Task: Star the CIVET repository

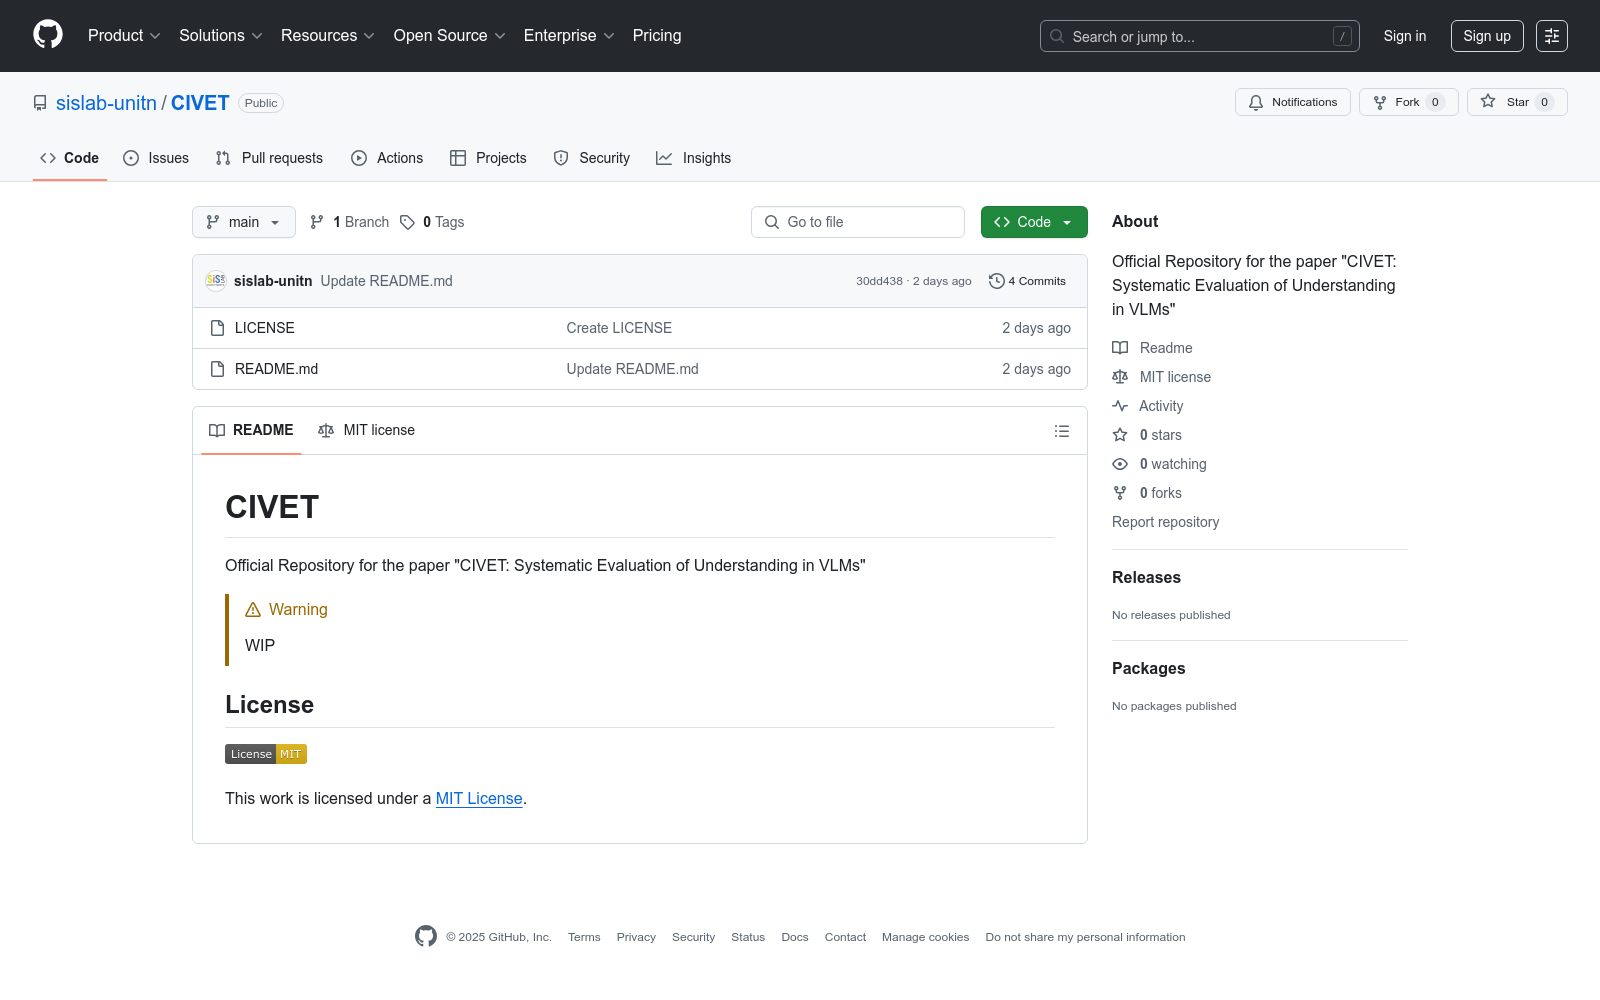Action: click(1517, 102)
